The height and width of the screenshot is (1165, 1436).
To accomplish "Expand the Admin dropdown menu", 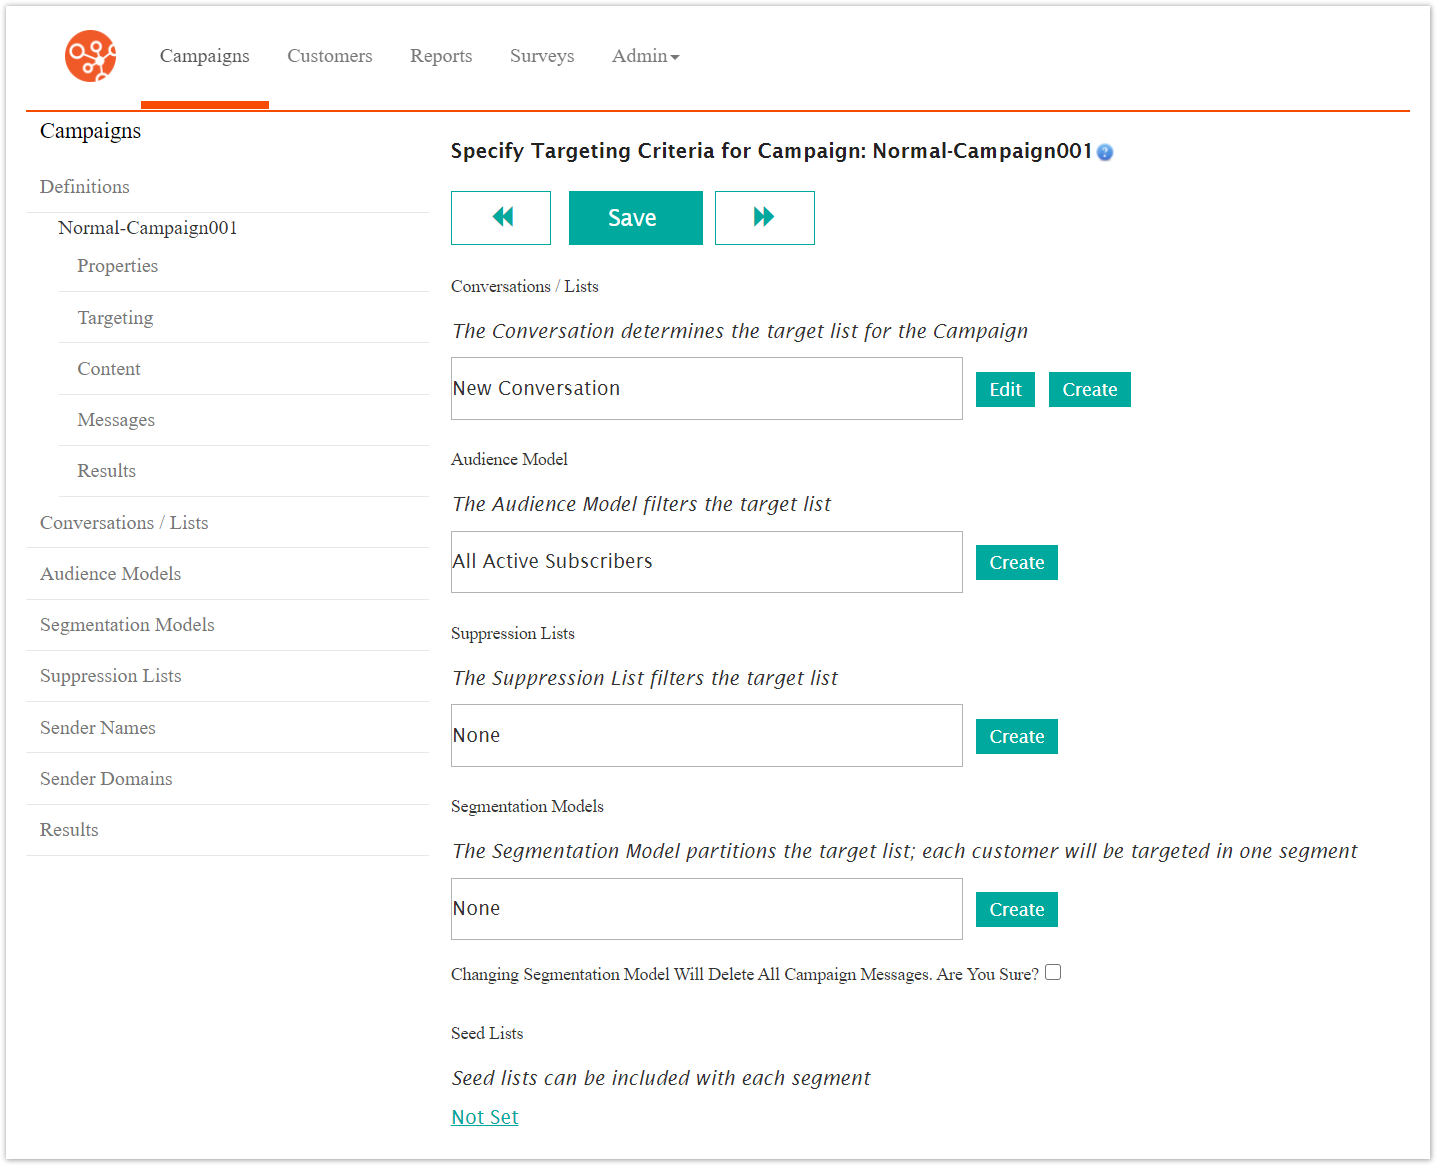I will click(645, 56).
